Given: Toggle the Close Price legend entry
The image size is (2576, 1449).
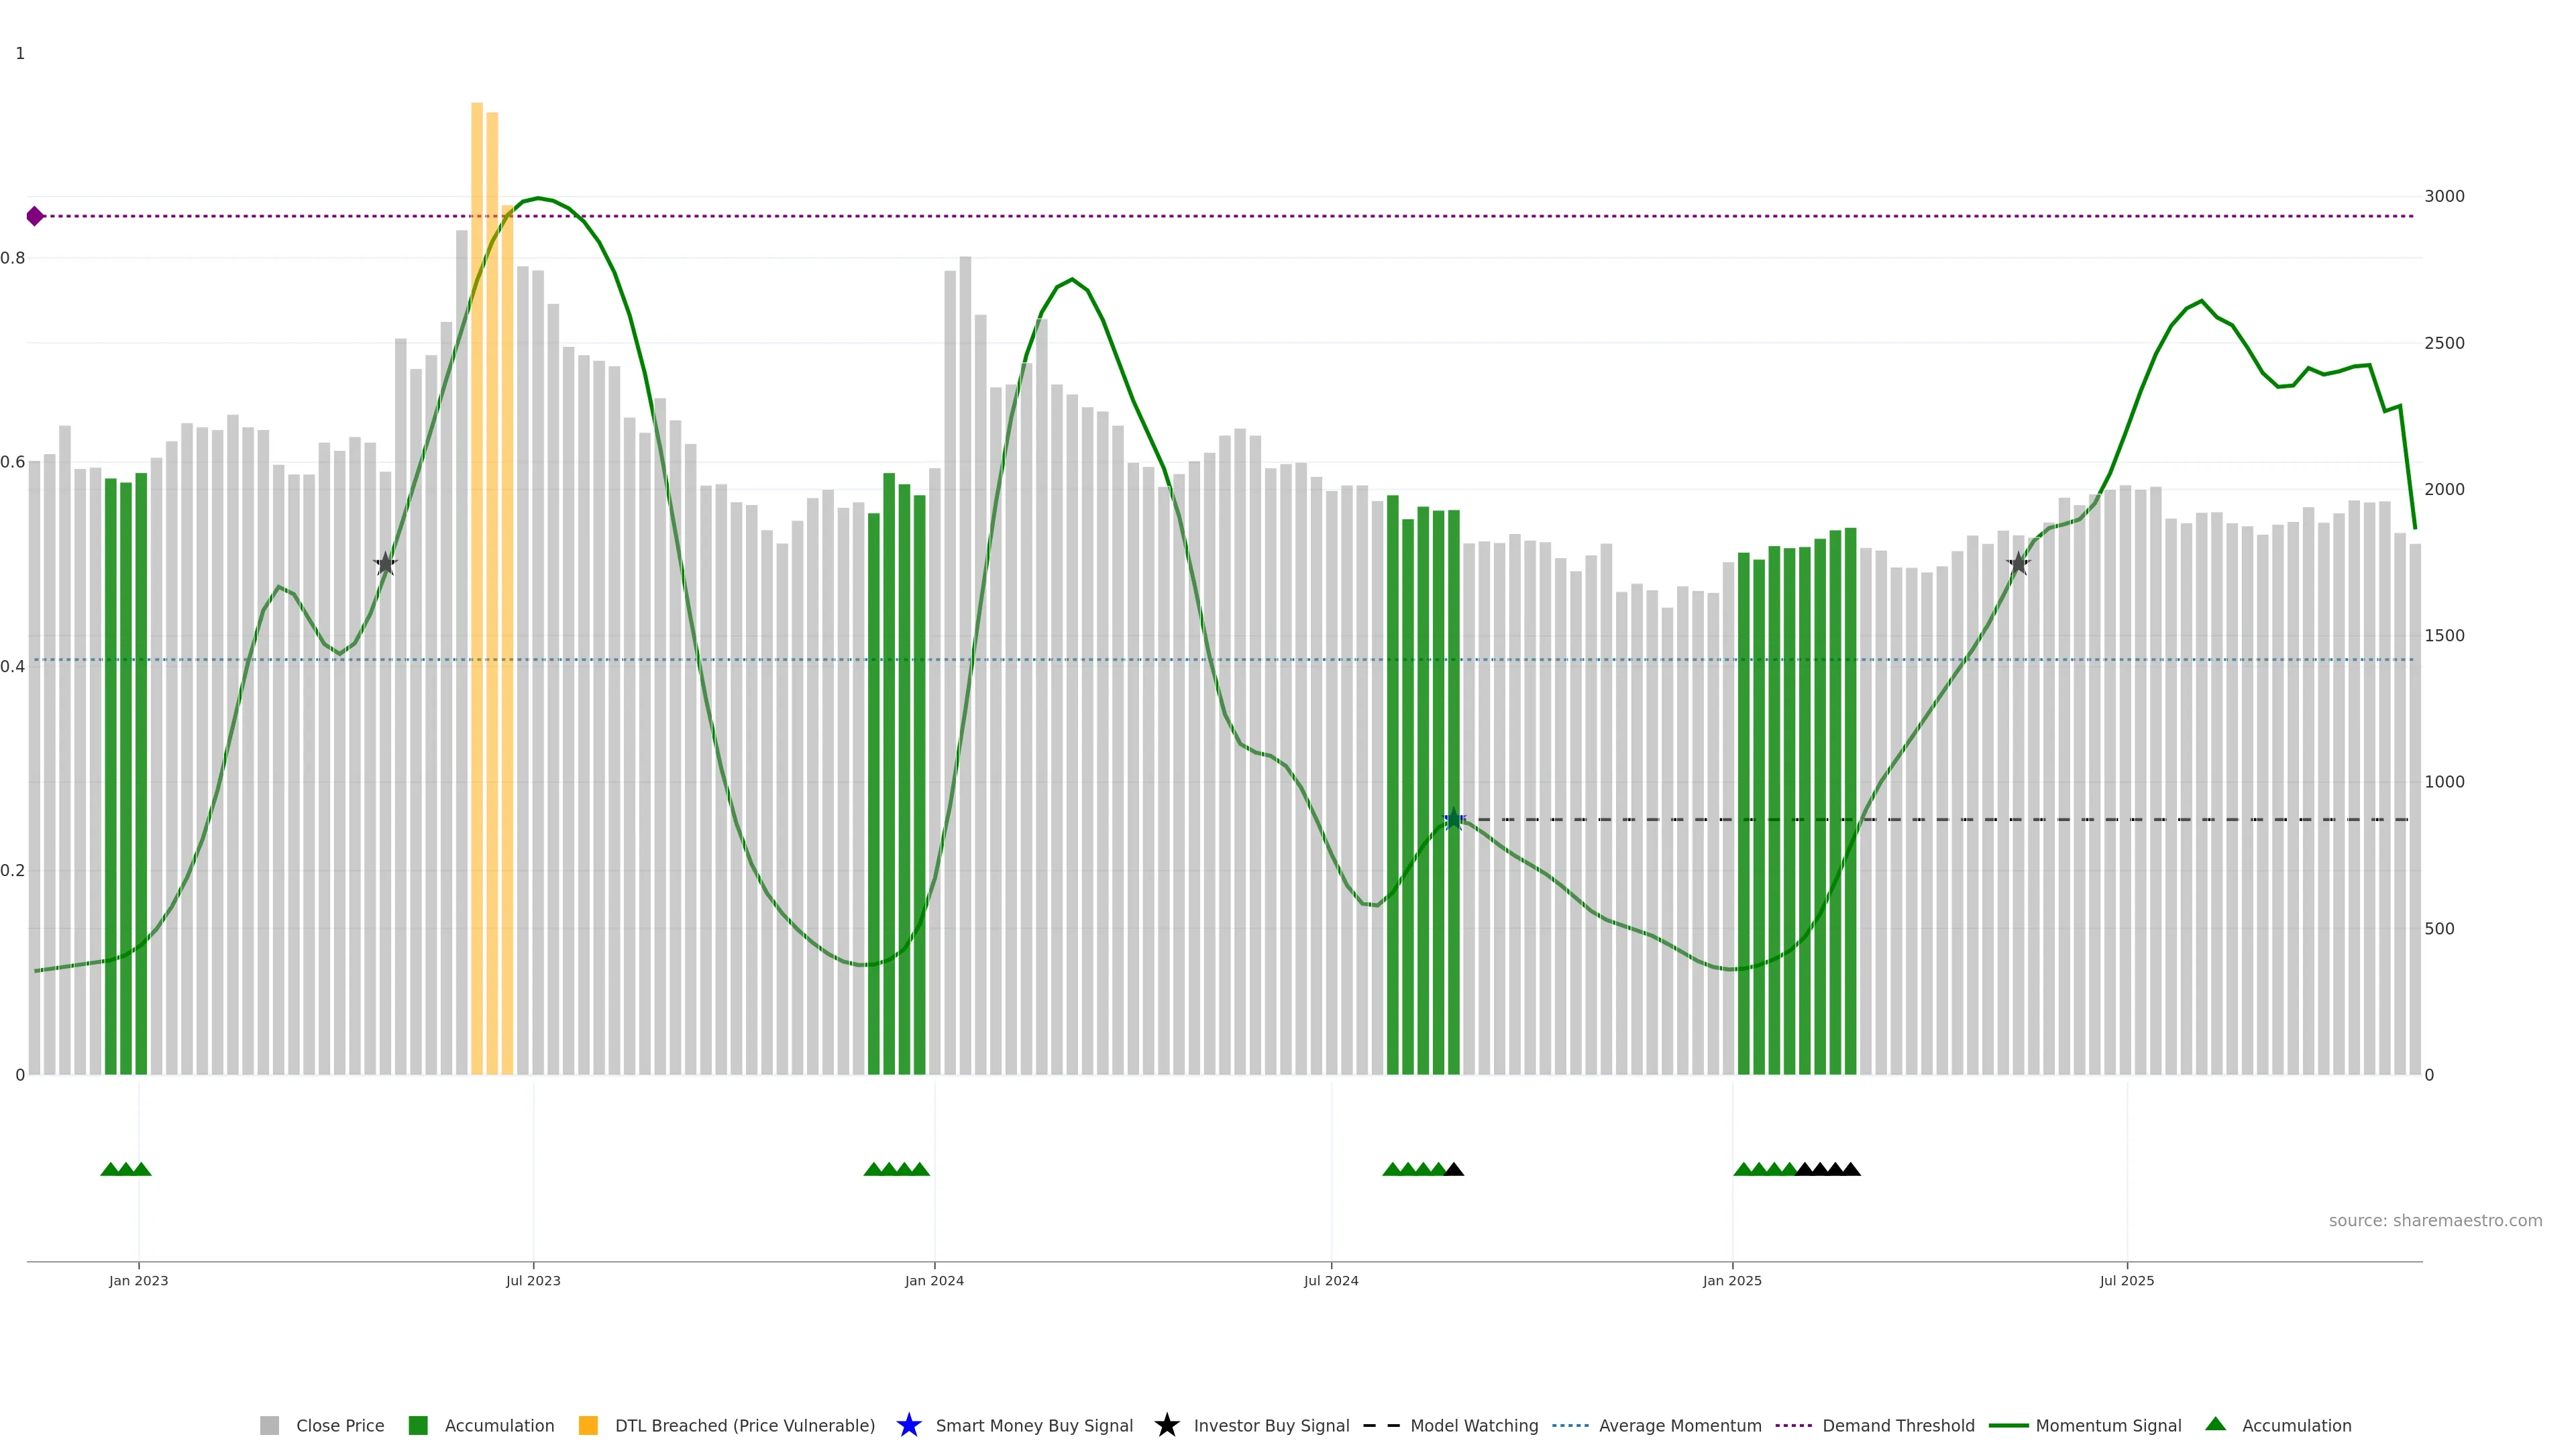Looking at the screenshot, I should [x=339, y=1426].
